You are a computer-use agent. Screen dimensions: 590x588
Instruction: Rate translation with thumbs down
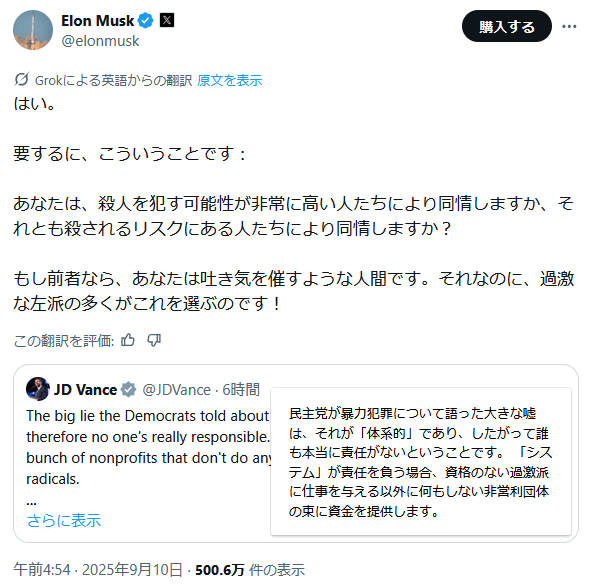tap(154, 340)
